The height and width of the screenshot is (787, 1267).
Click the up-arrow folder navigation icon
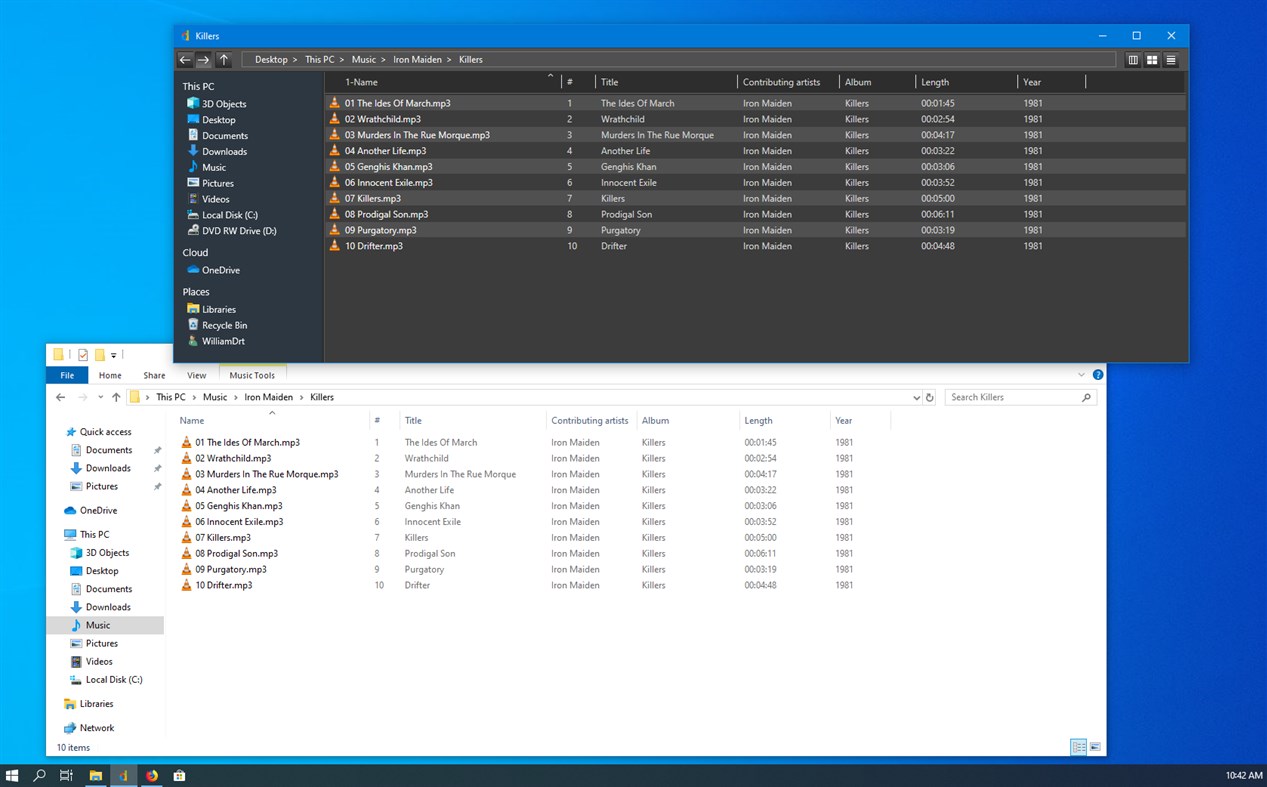point(224,59)
